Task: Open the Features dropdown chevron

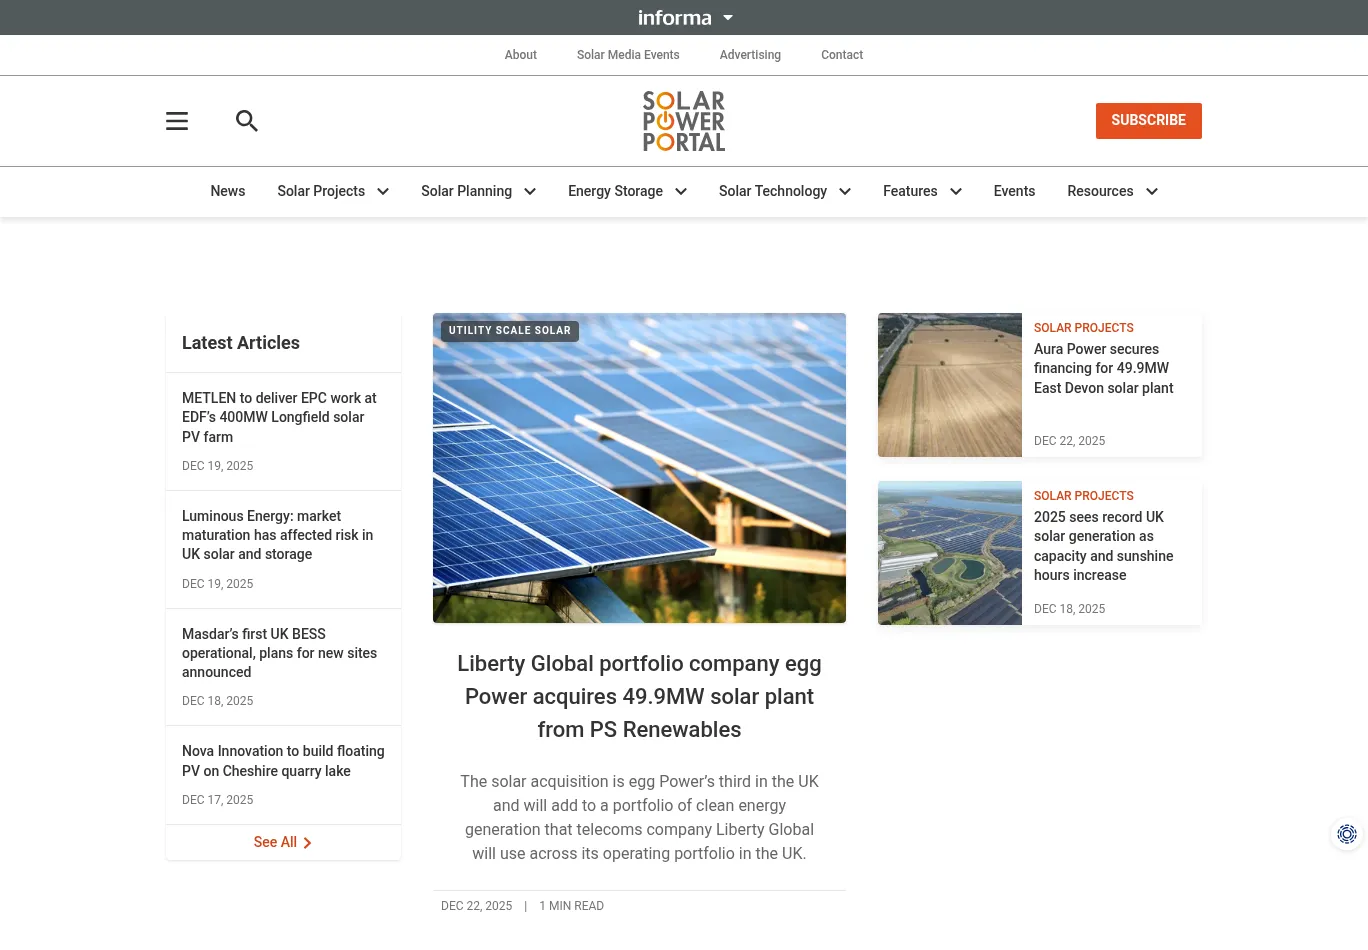Action: [956, 192]
